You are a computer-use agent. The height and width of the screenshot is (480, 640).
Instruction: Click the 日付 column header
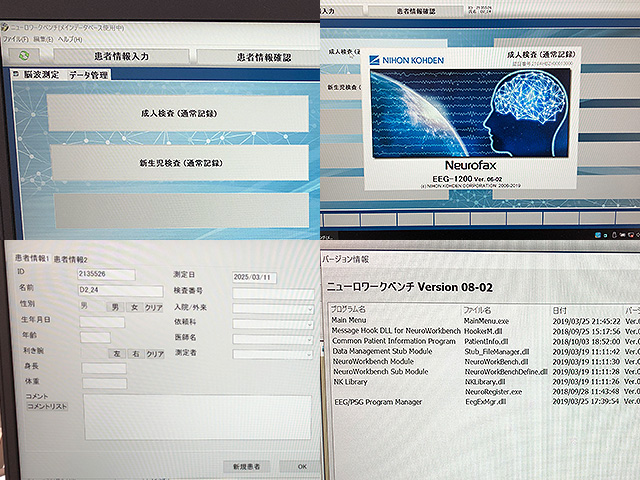(559, 311)
